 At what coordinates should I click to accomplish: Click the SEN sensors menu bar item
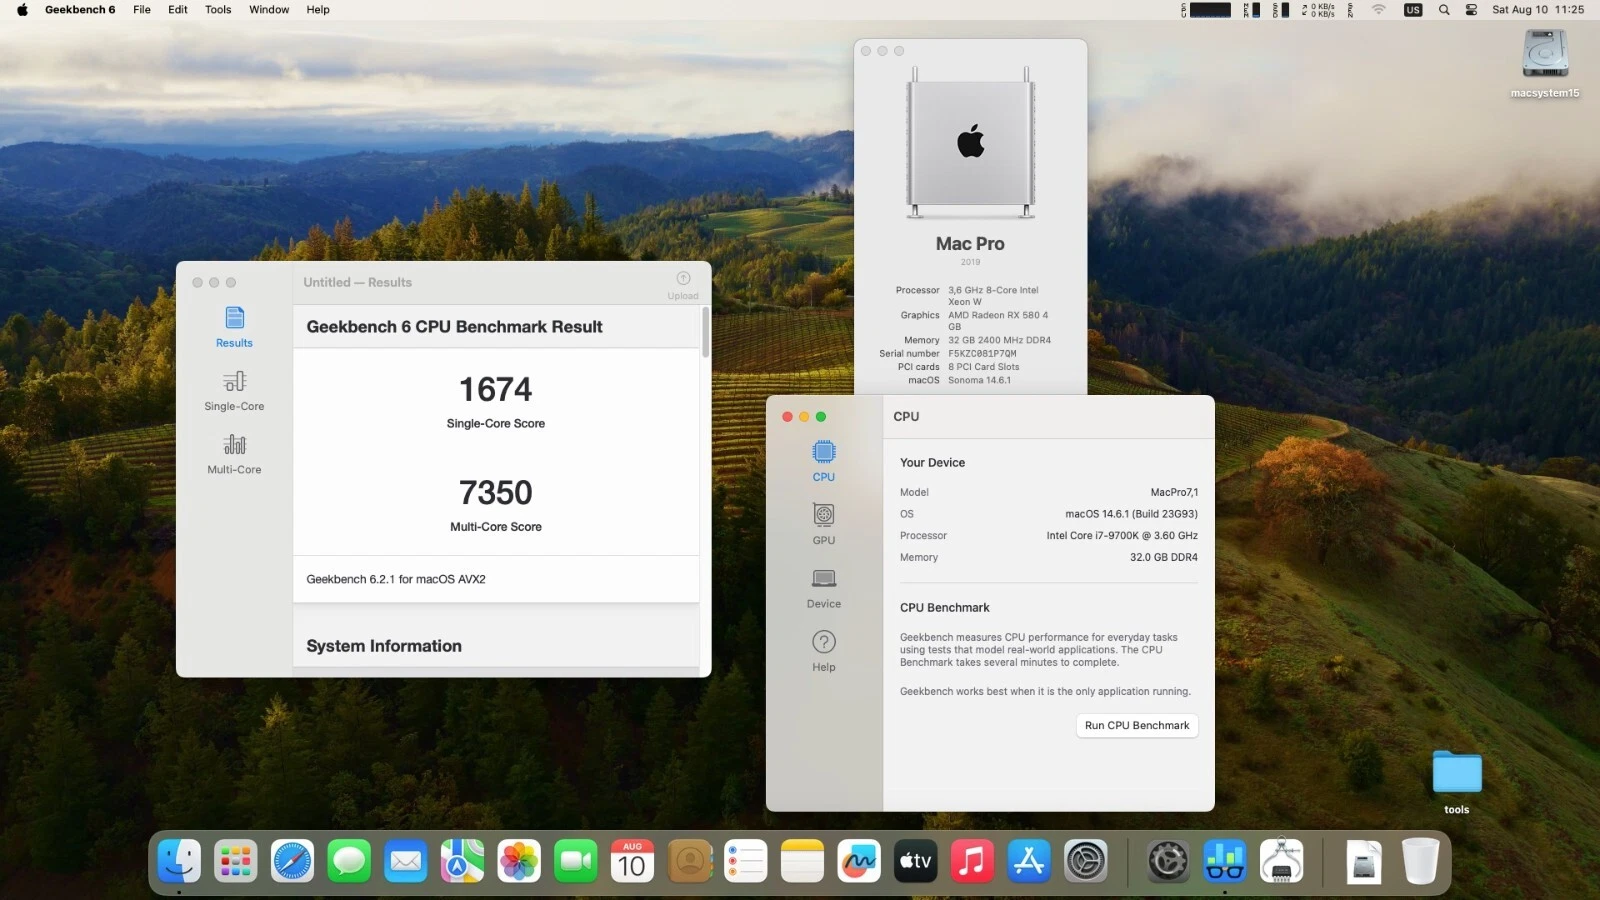[x=1350, y=10]
